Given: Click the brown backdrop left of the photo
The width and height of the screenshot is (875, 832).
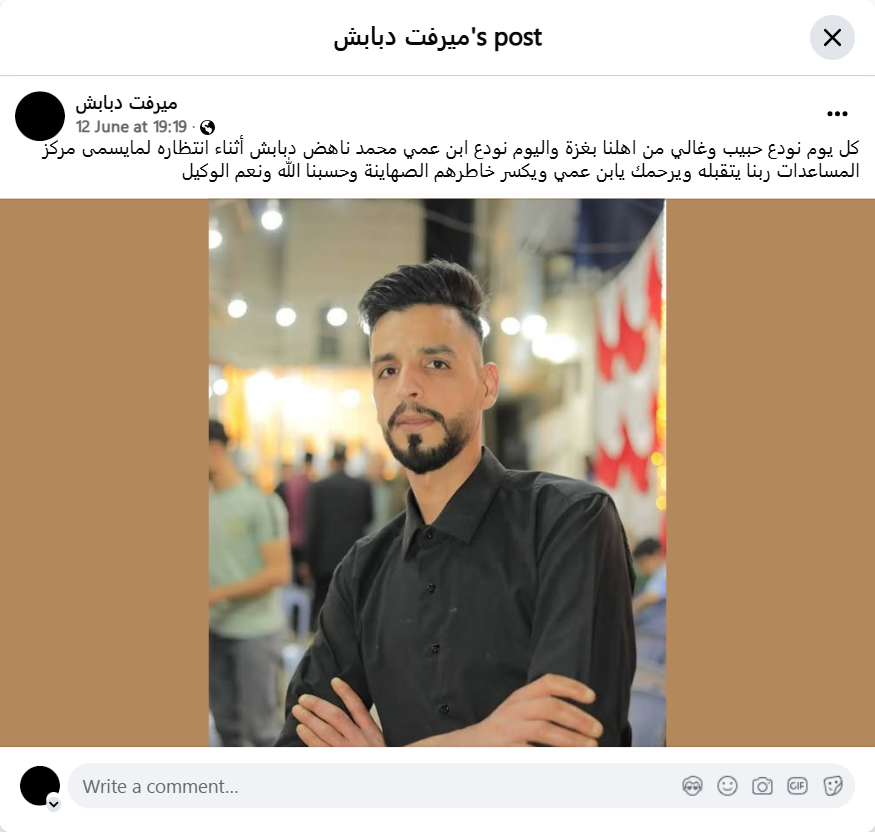Looking at the screenshot, I should 104,473.
